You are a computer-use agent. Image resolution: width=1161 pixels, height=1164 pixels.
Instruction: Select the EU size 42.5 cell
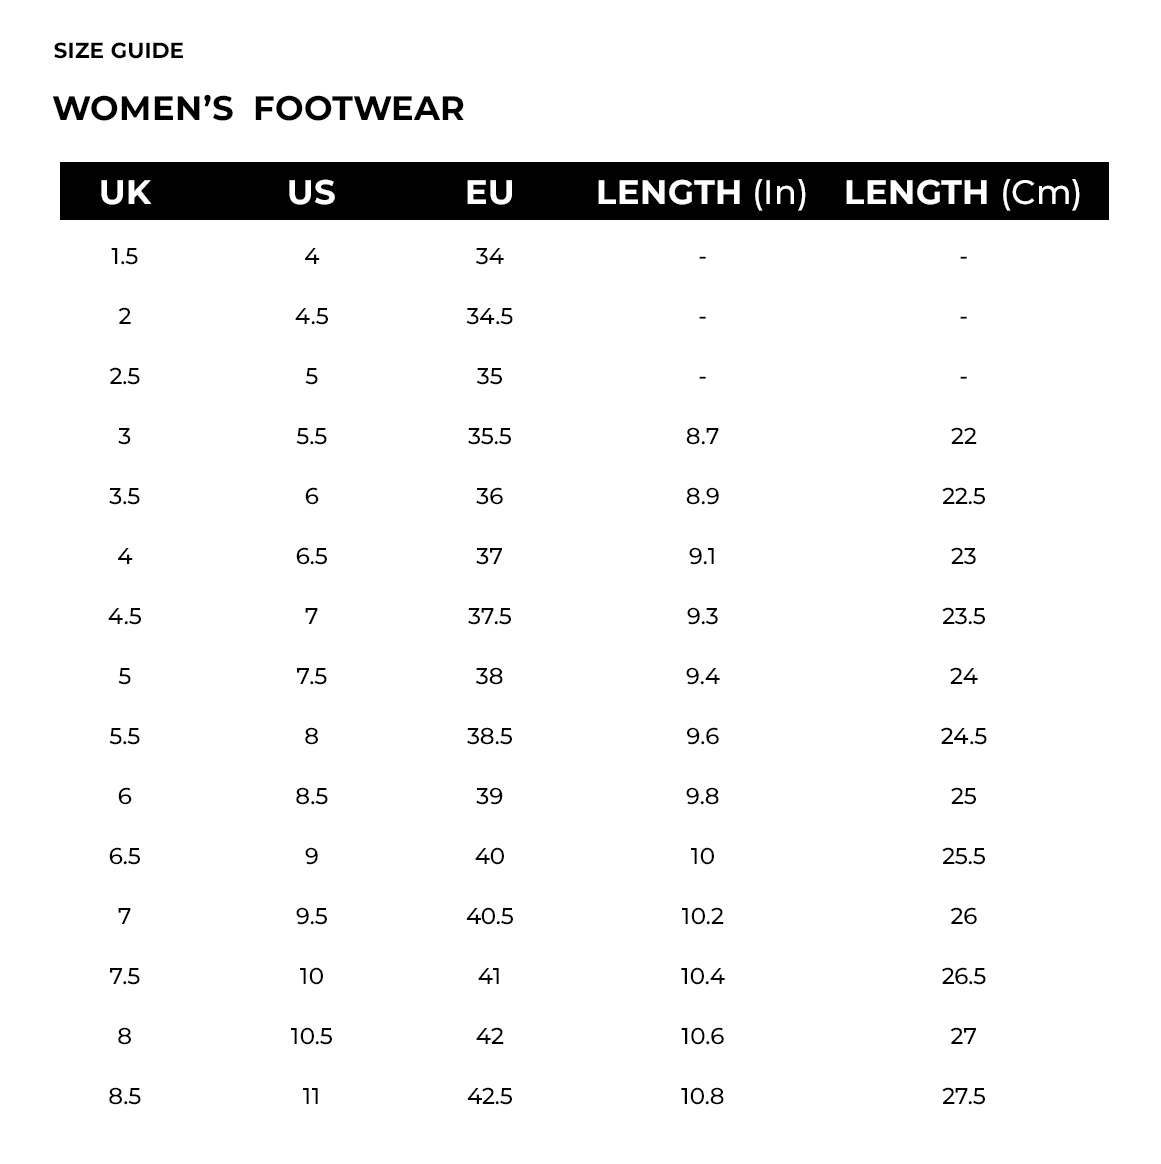tap(489, 1097)
